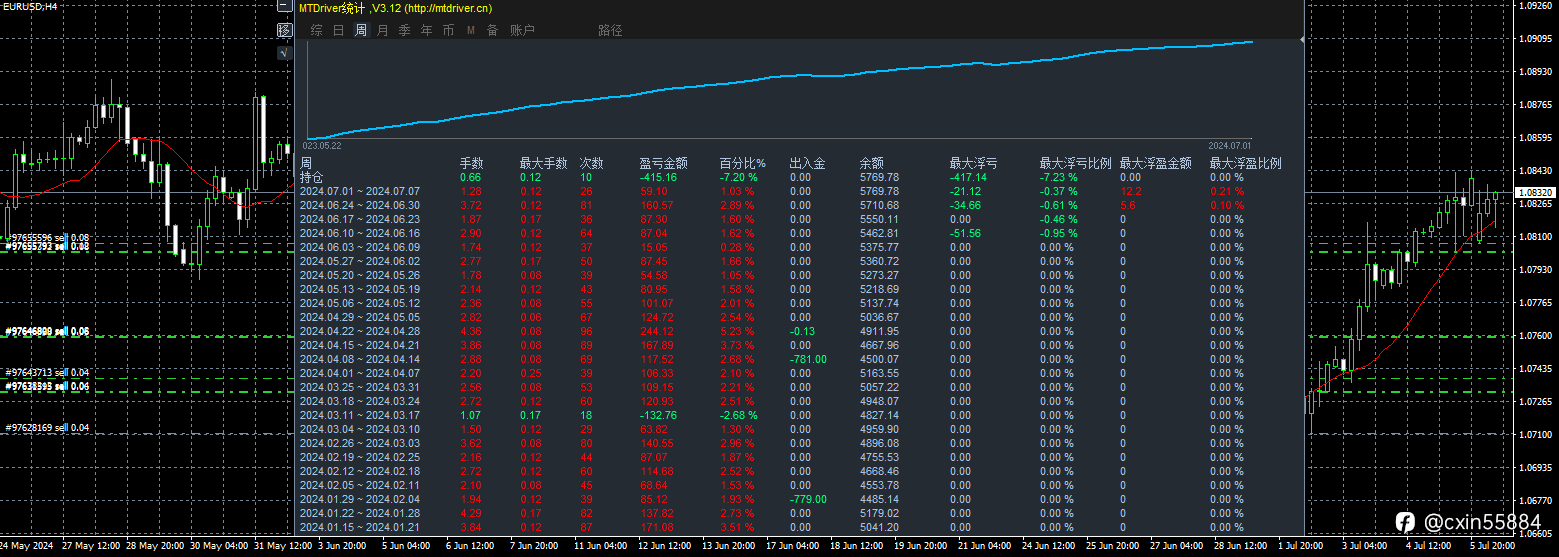Image resolution: width=1559 pixels, height=557 pixels.
Task: Click the -781.00 withdrawal value
Action: [x=808, y=359]
